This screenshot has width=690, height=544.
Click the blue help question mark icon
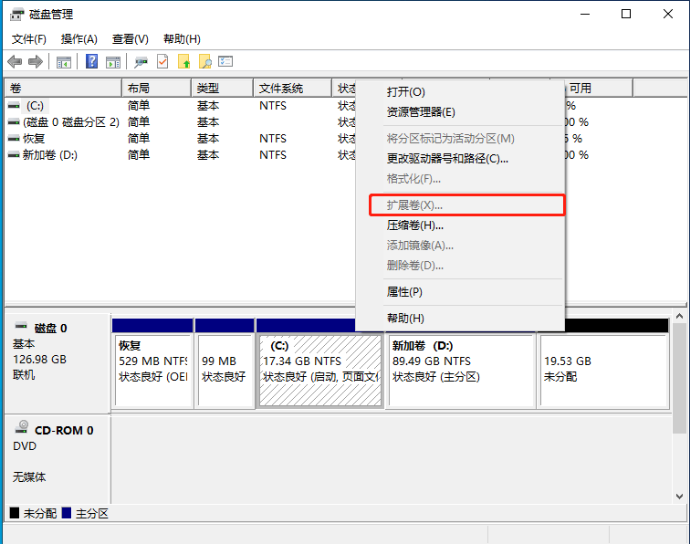pyautogui.click(x=91, y=62)
